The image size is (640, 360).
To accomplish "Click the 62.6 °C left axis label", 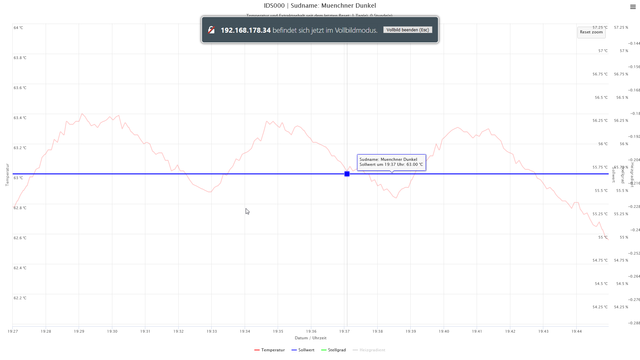I will pyautogui.click(x=20, y=238).
